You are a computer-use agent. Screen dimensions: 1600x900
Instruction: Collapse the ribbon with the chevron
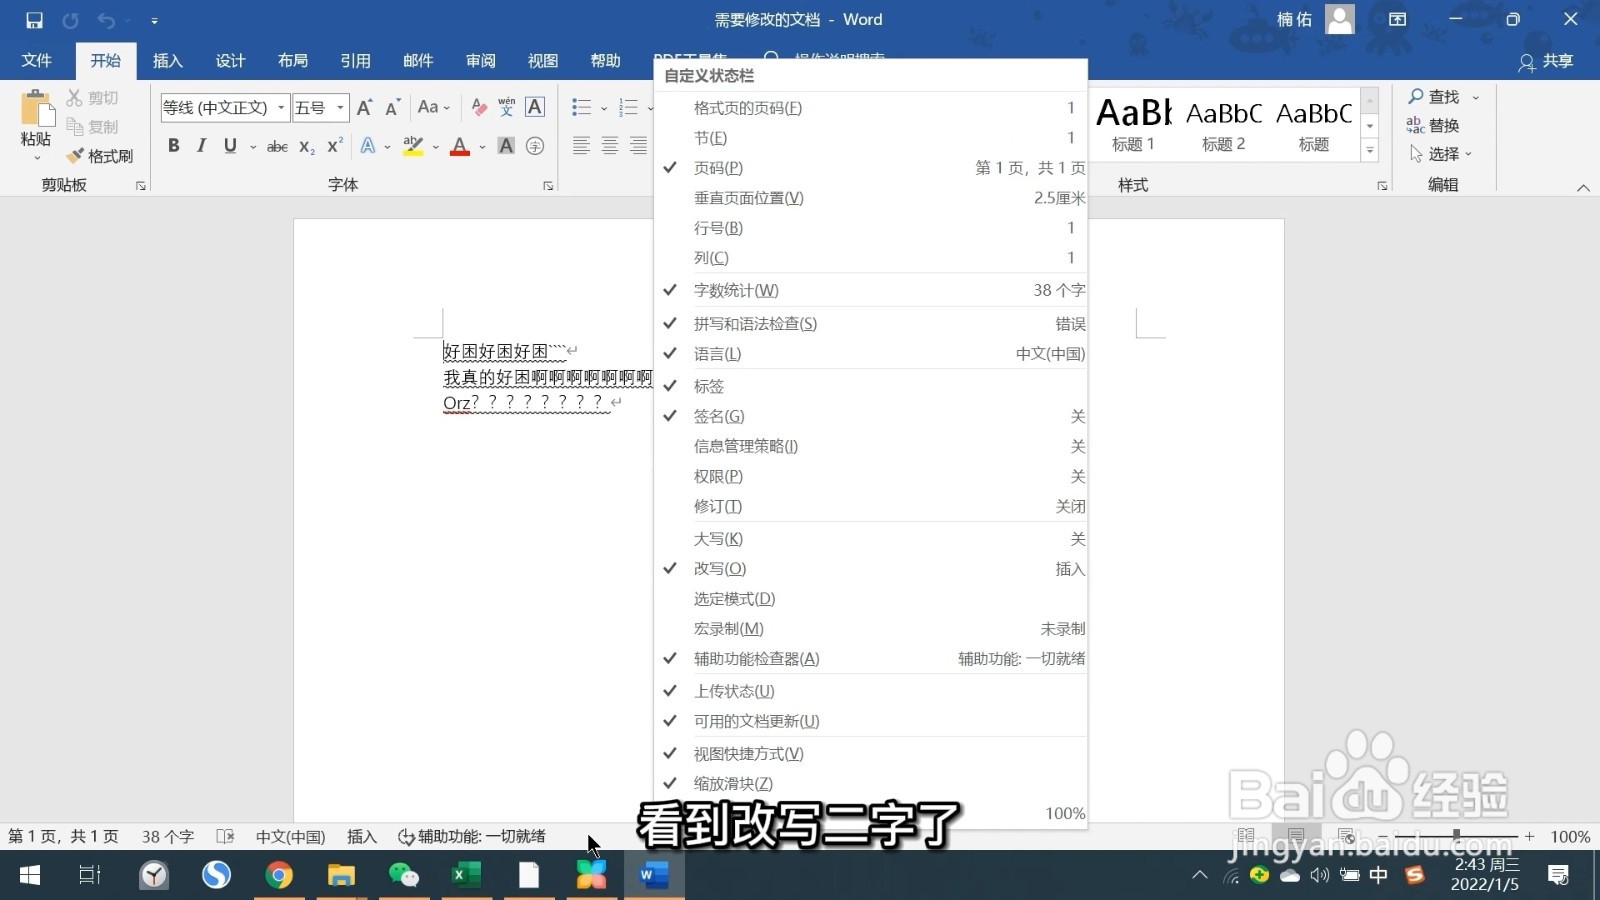(x=1583, y=187)
